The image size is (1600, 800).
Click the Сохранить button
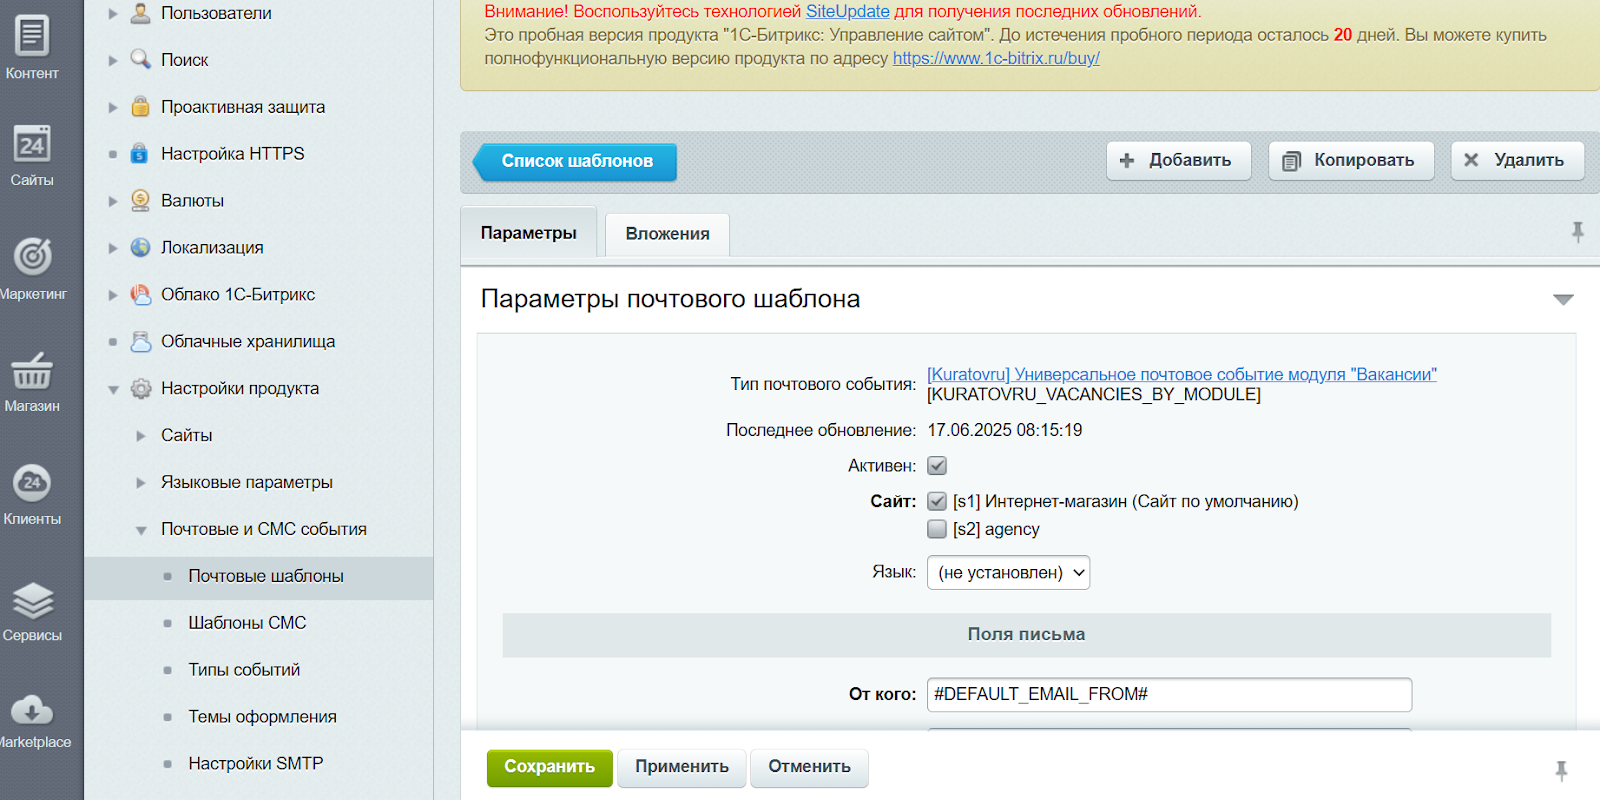549,768
